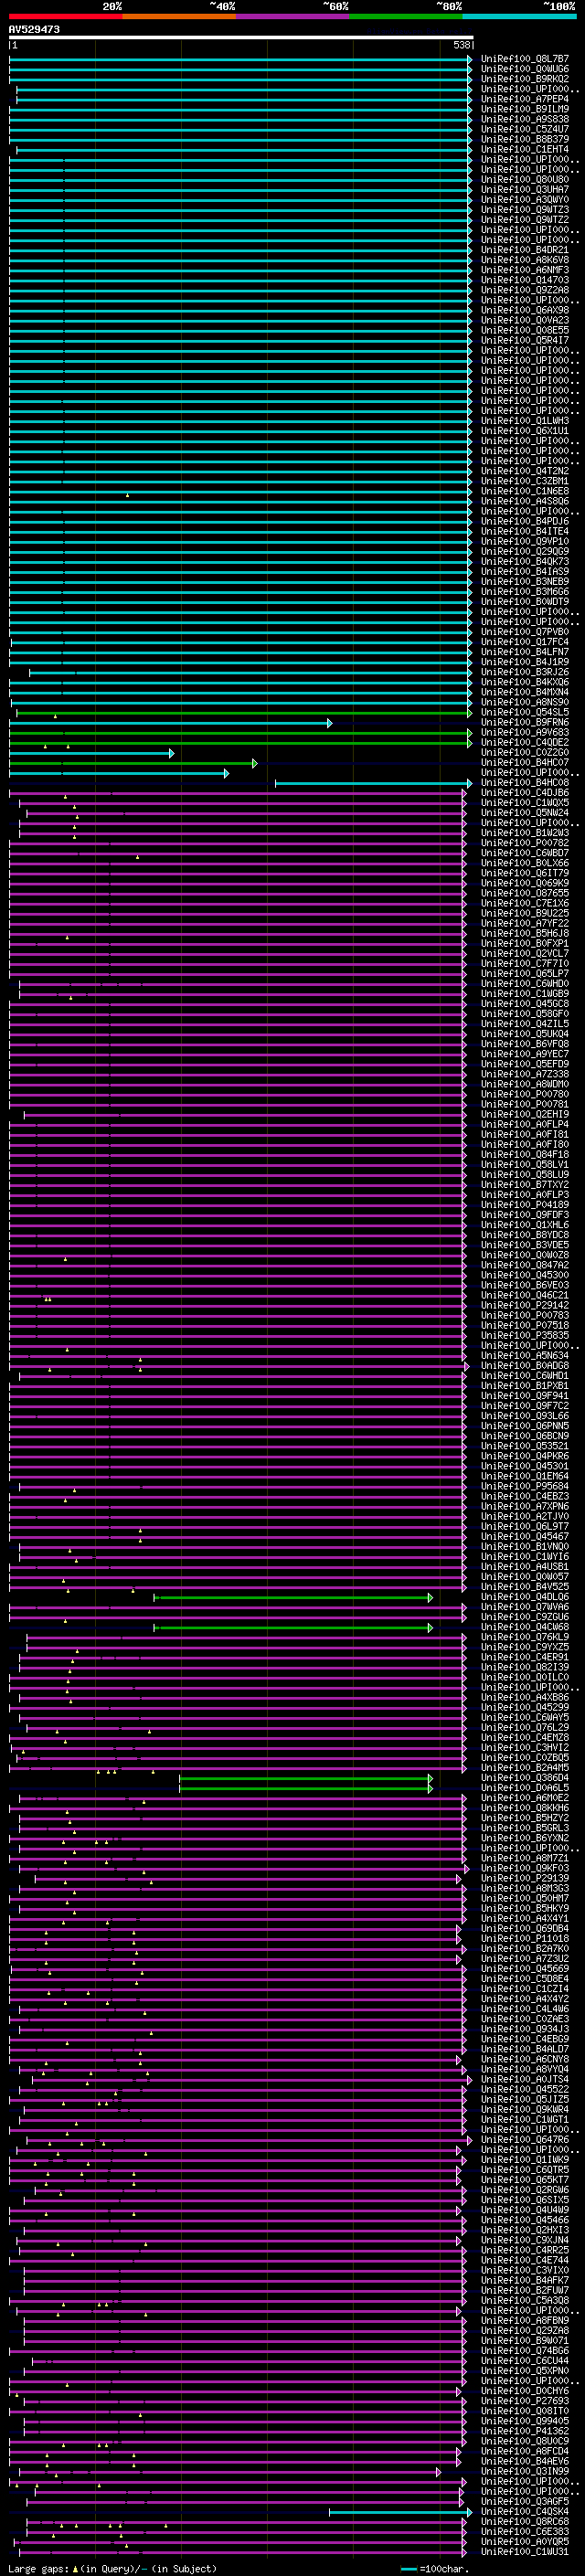Open the UniRef100_C4QDE2 hit

tap(525, 743)
